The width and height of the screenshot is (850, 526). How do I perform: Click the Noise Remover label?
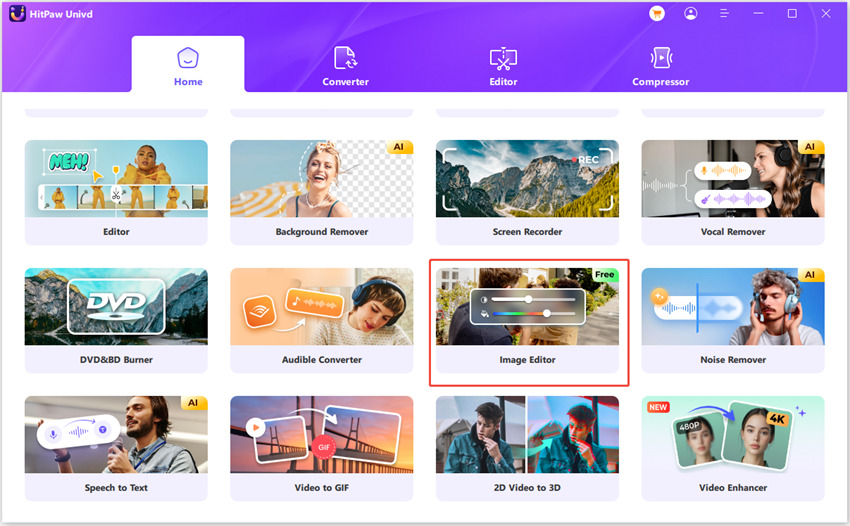tap(733, 360)
